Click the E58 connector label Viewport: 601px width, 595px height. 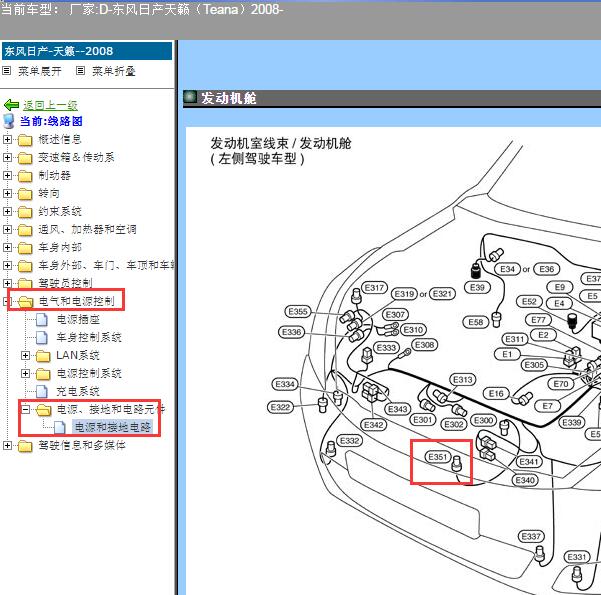coord(476,322)
